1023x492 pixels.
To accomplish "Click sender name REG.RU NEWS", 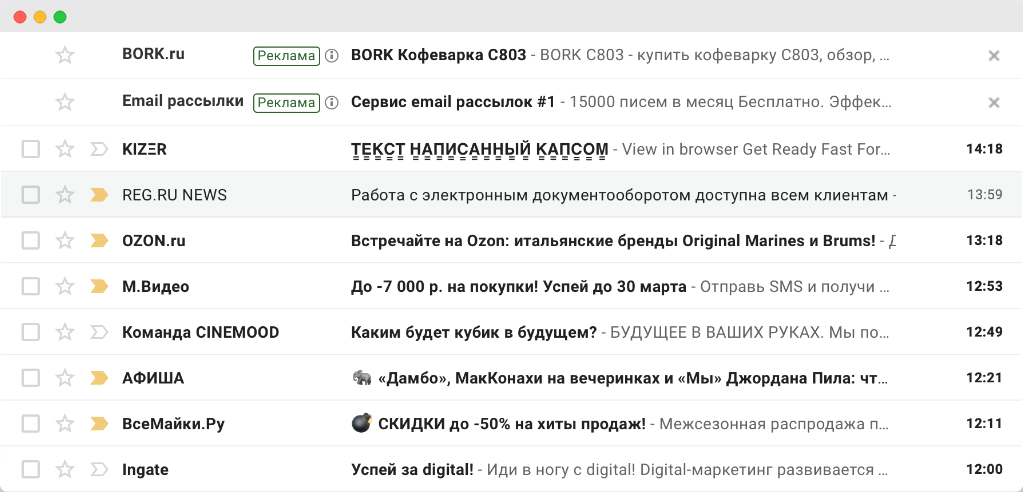I will 174,194.
